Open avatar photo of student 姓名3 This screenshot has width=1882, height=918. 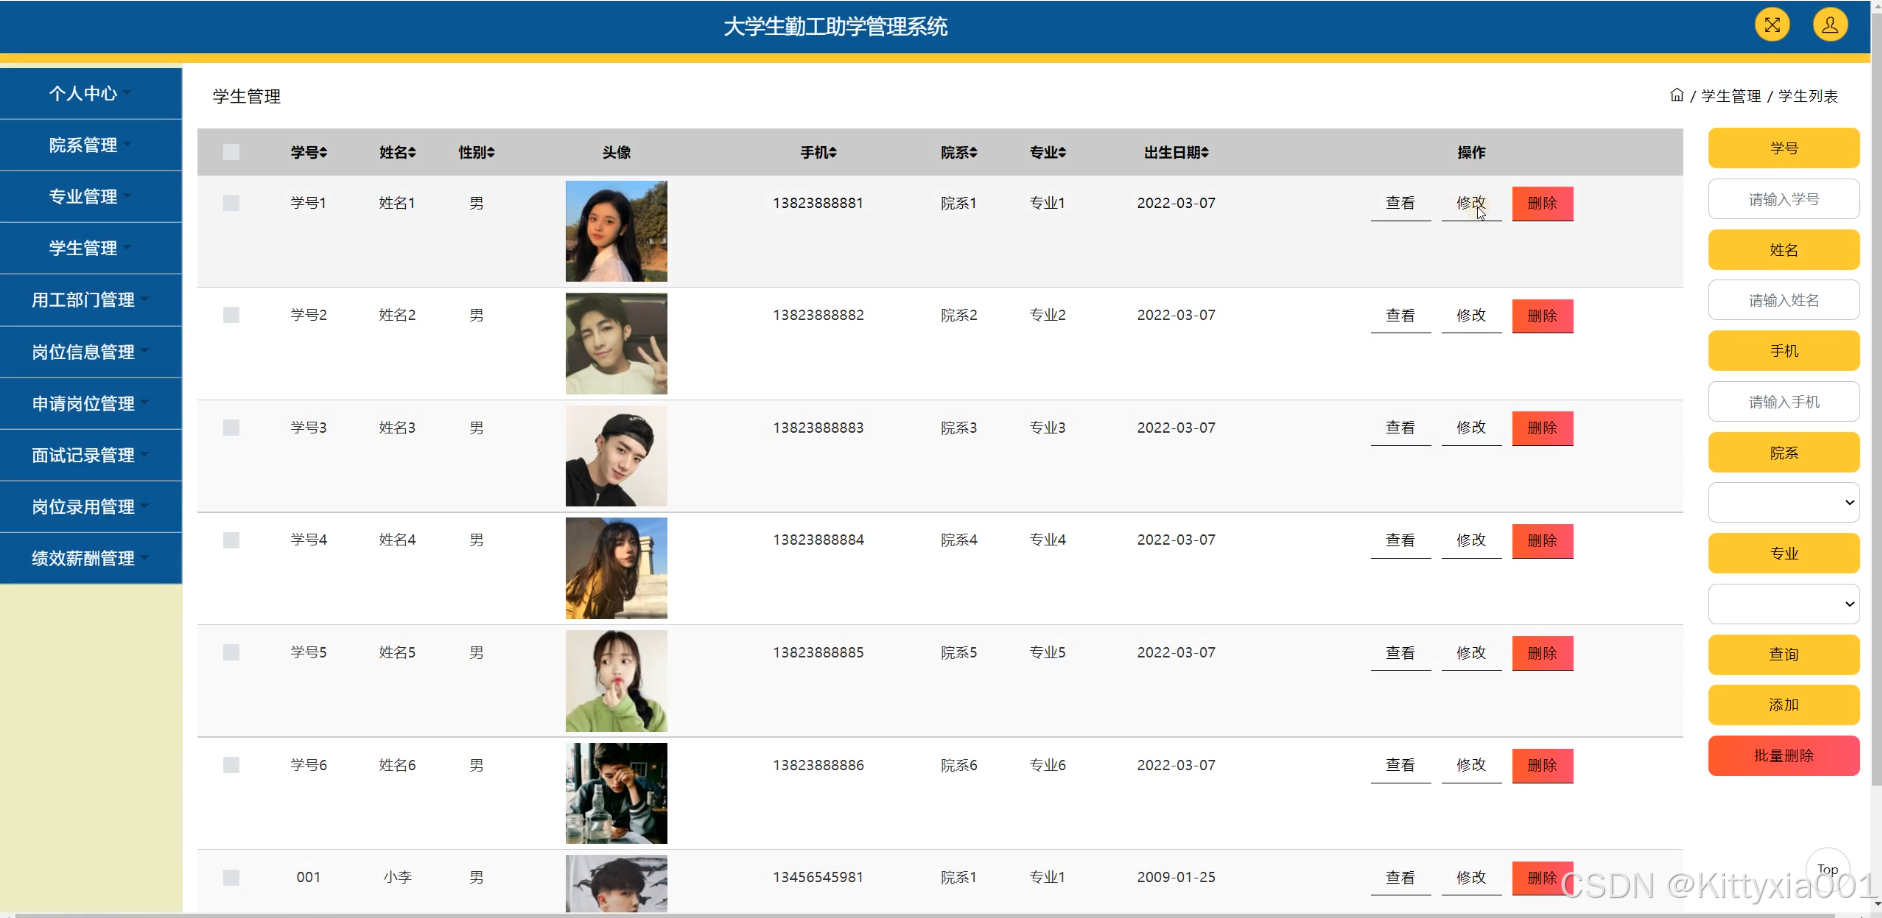[616, 456]
